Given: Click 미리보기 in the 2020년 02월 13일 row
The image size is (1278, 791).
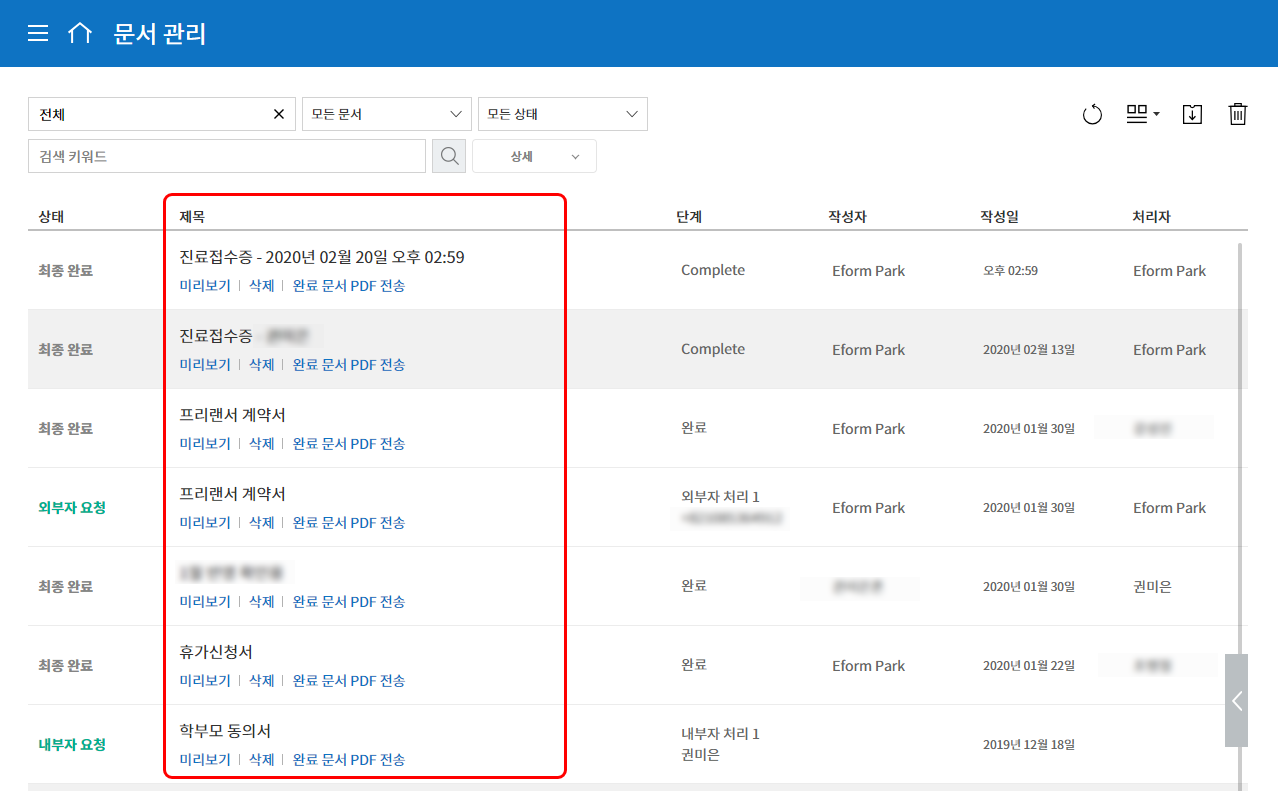Looking at the screenshot, I should click(x=205, y=365).
